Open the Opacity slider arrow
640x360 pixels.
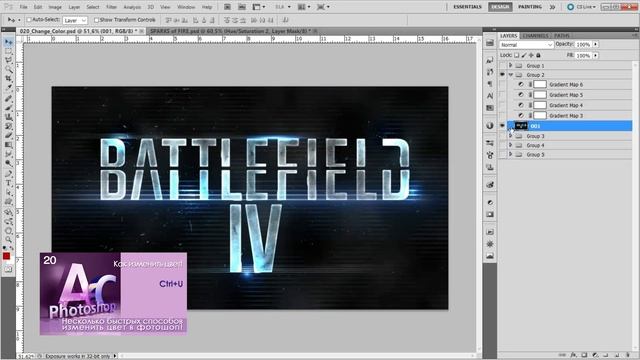(x=596, y=44)
